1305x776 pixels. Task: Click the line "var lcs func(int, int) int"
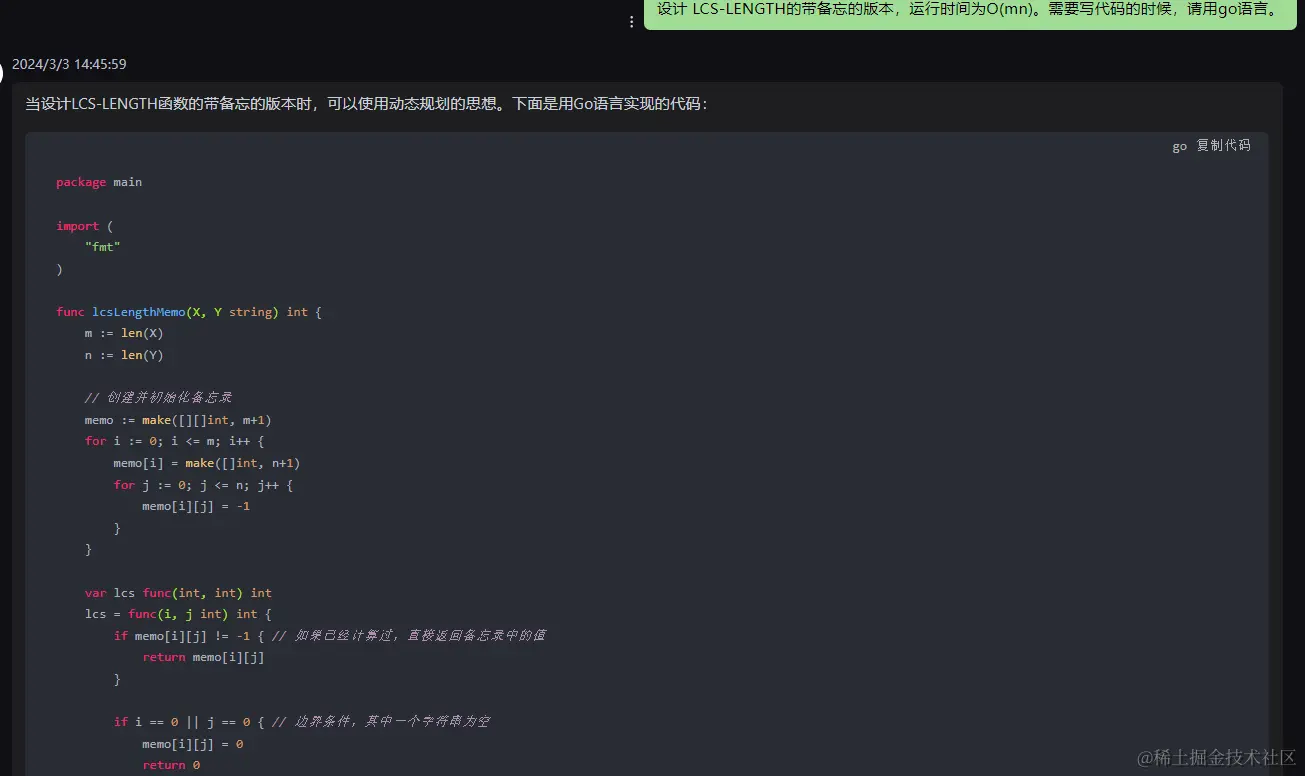pyautogui.click(x=178, y=593)
